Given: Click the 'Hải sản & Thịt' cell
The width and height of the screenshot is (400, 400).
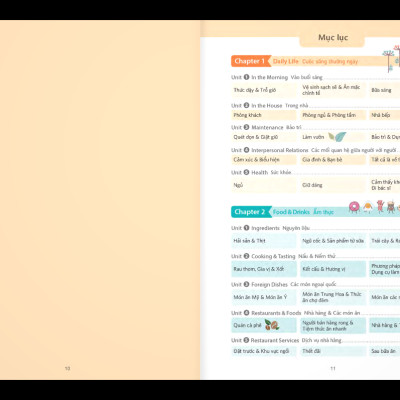Looking at the screenshot, I should [264, 241].
